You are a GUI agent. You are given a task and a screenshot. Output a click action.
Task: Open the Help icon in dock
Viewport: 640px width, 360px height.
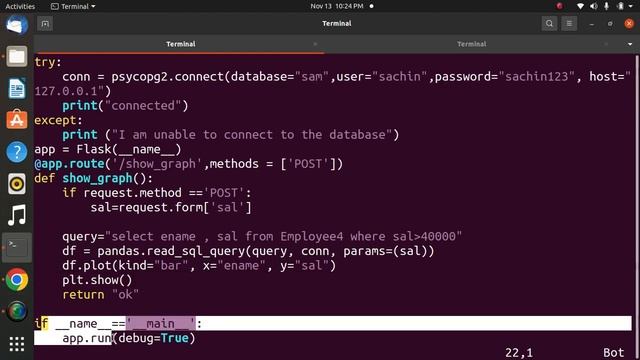tap(17, 152)
